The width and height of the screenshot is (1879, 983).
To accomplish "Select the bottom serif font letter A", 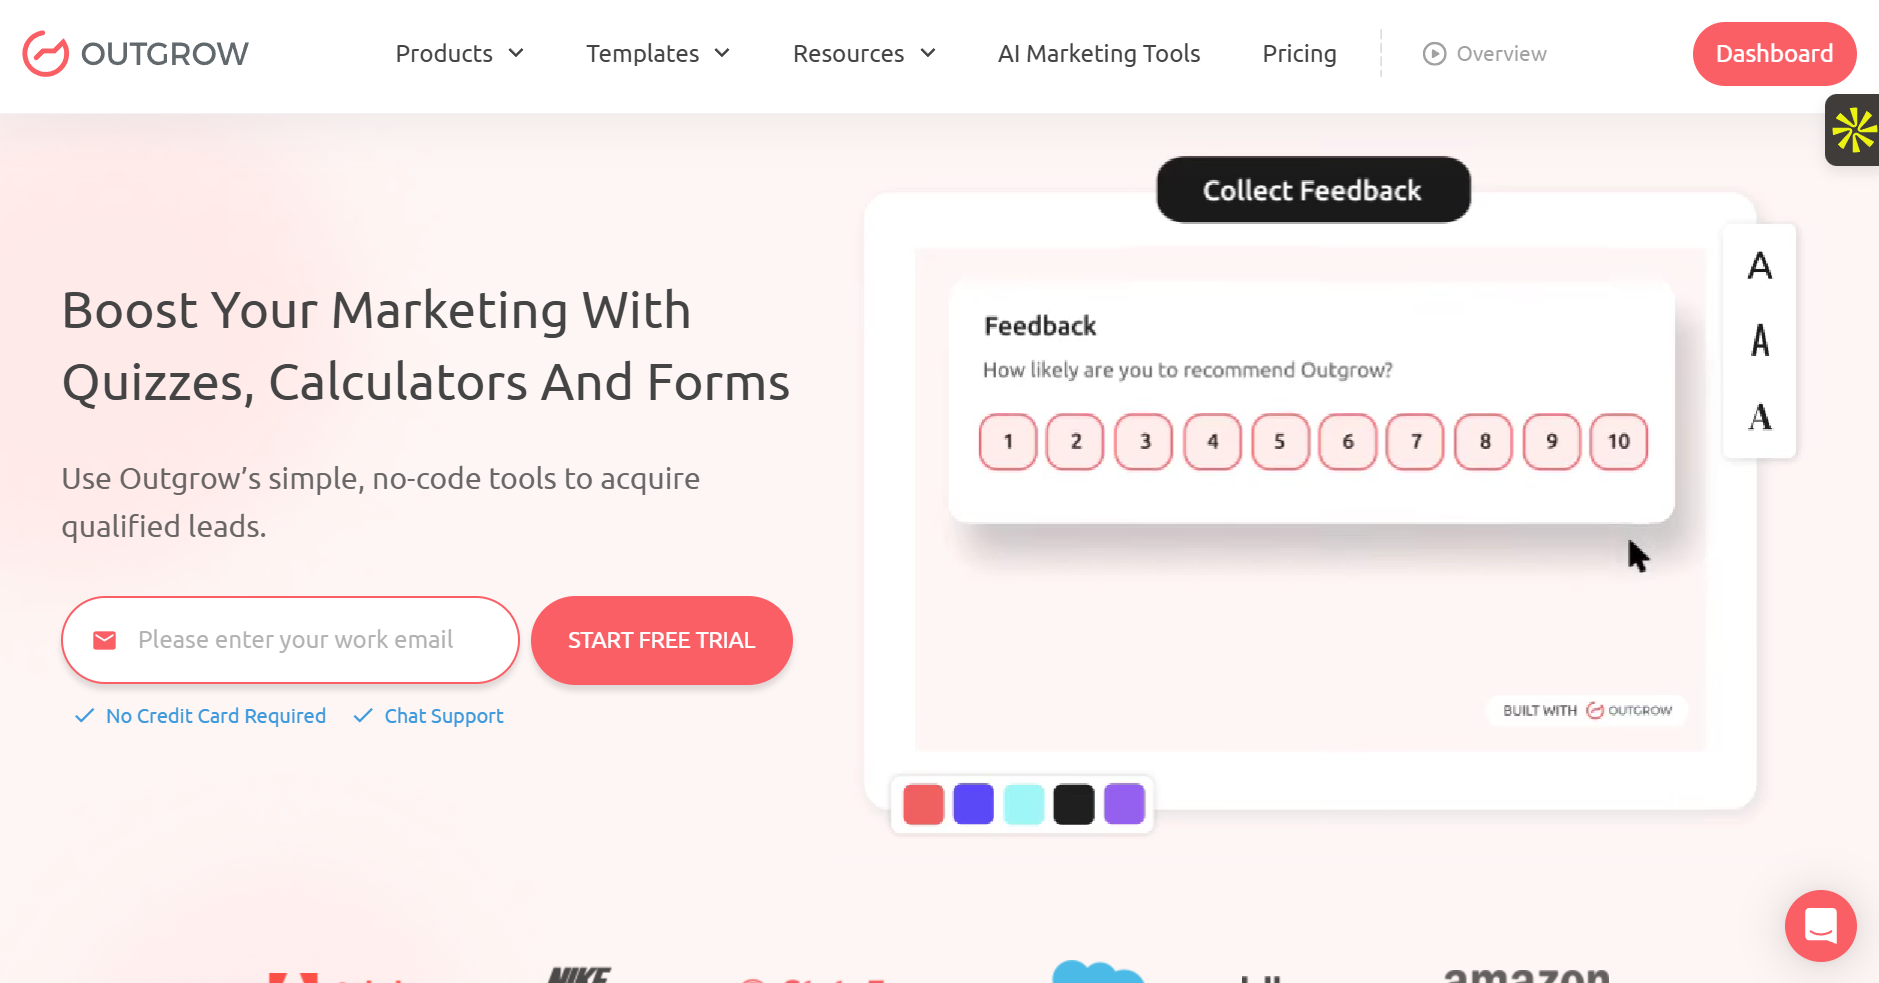I will 1760,417.
